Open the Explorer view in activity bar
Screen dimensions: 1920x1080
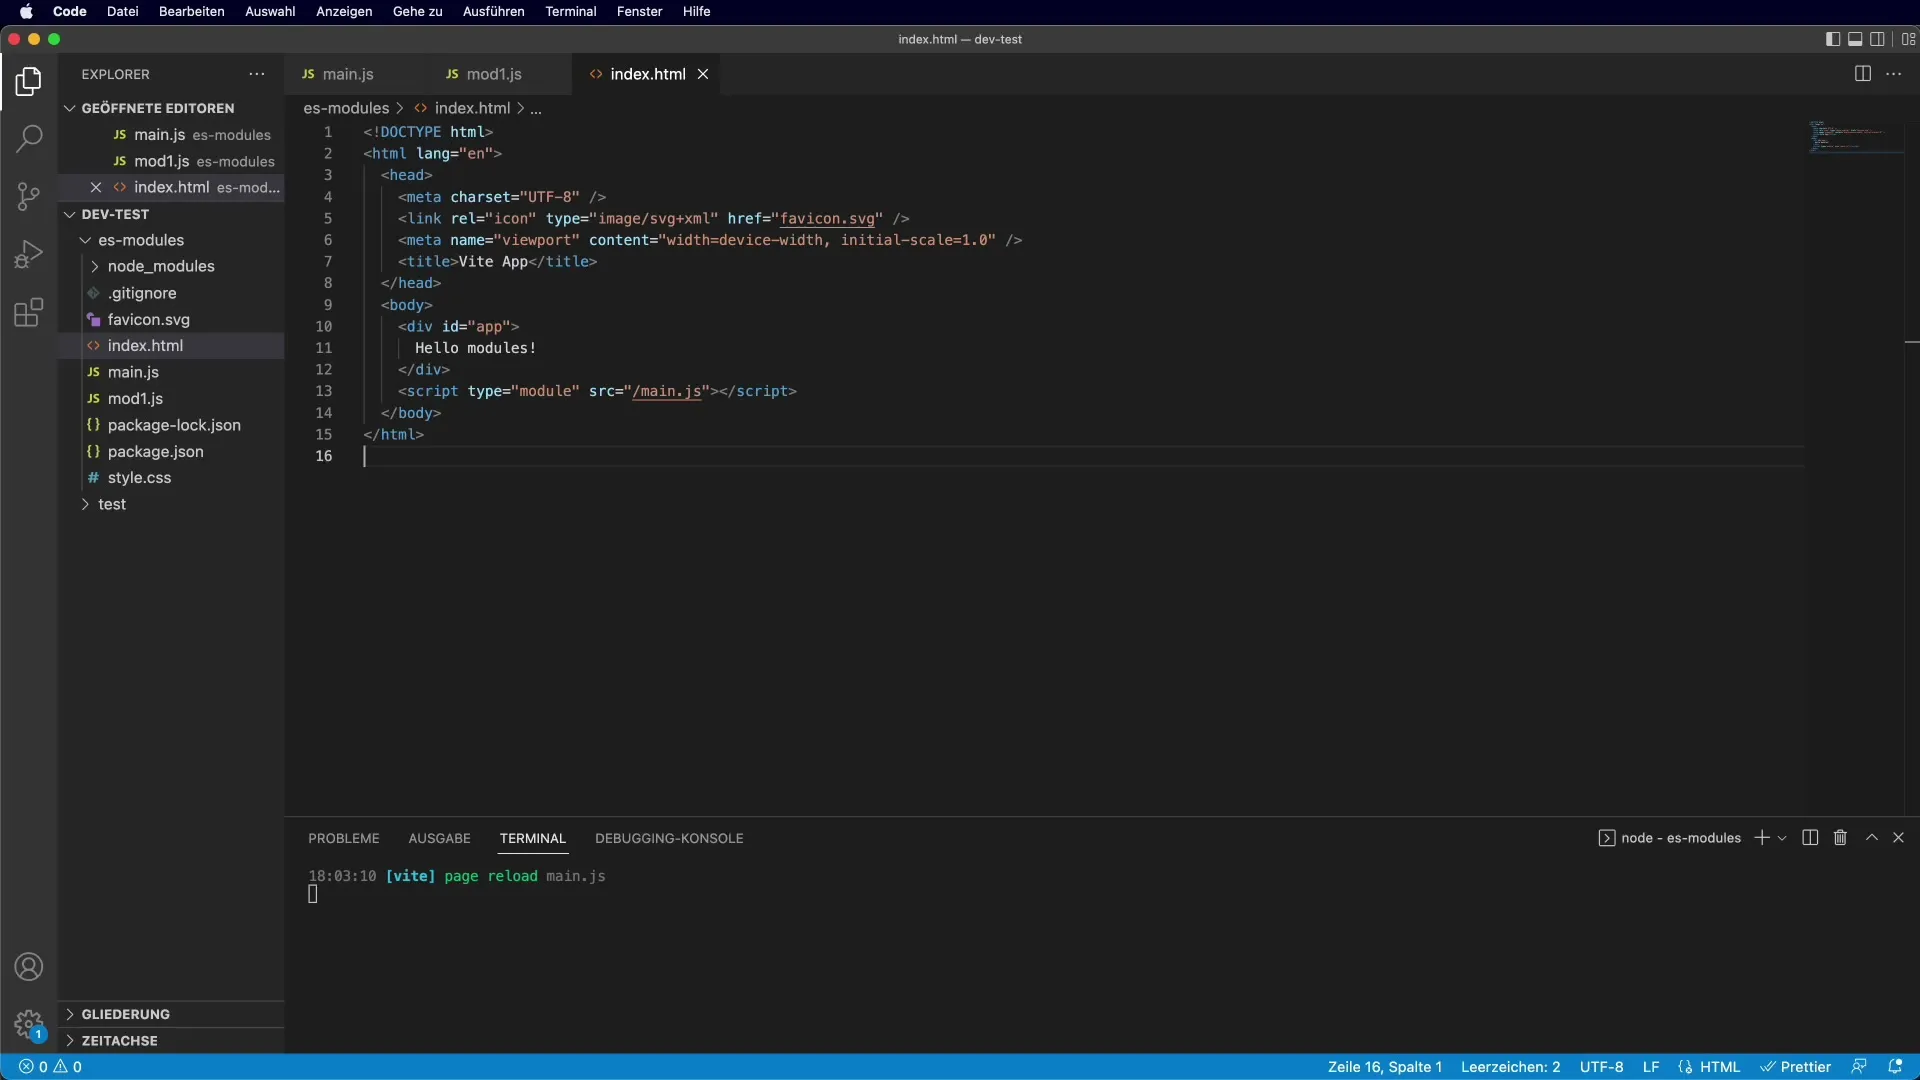pos(29,81)
